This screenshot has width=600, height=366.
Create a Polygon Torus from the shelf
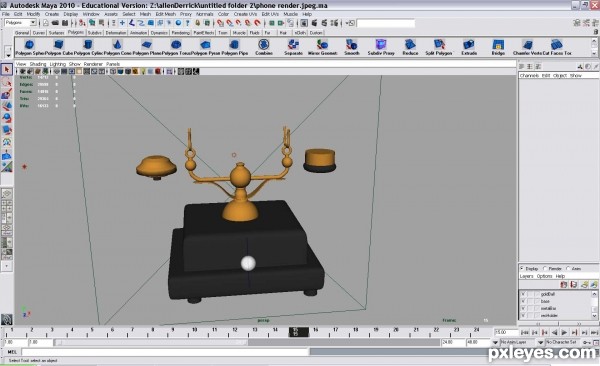[176, 44]
